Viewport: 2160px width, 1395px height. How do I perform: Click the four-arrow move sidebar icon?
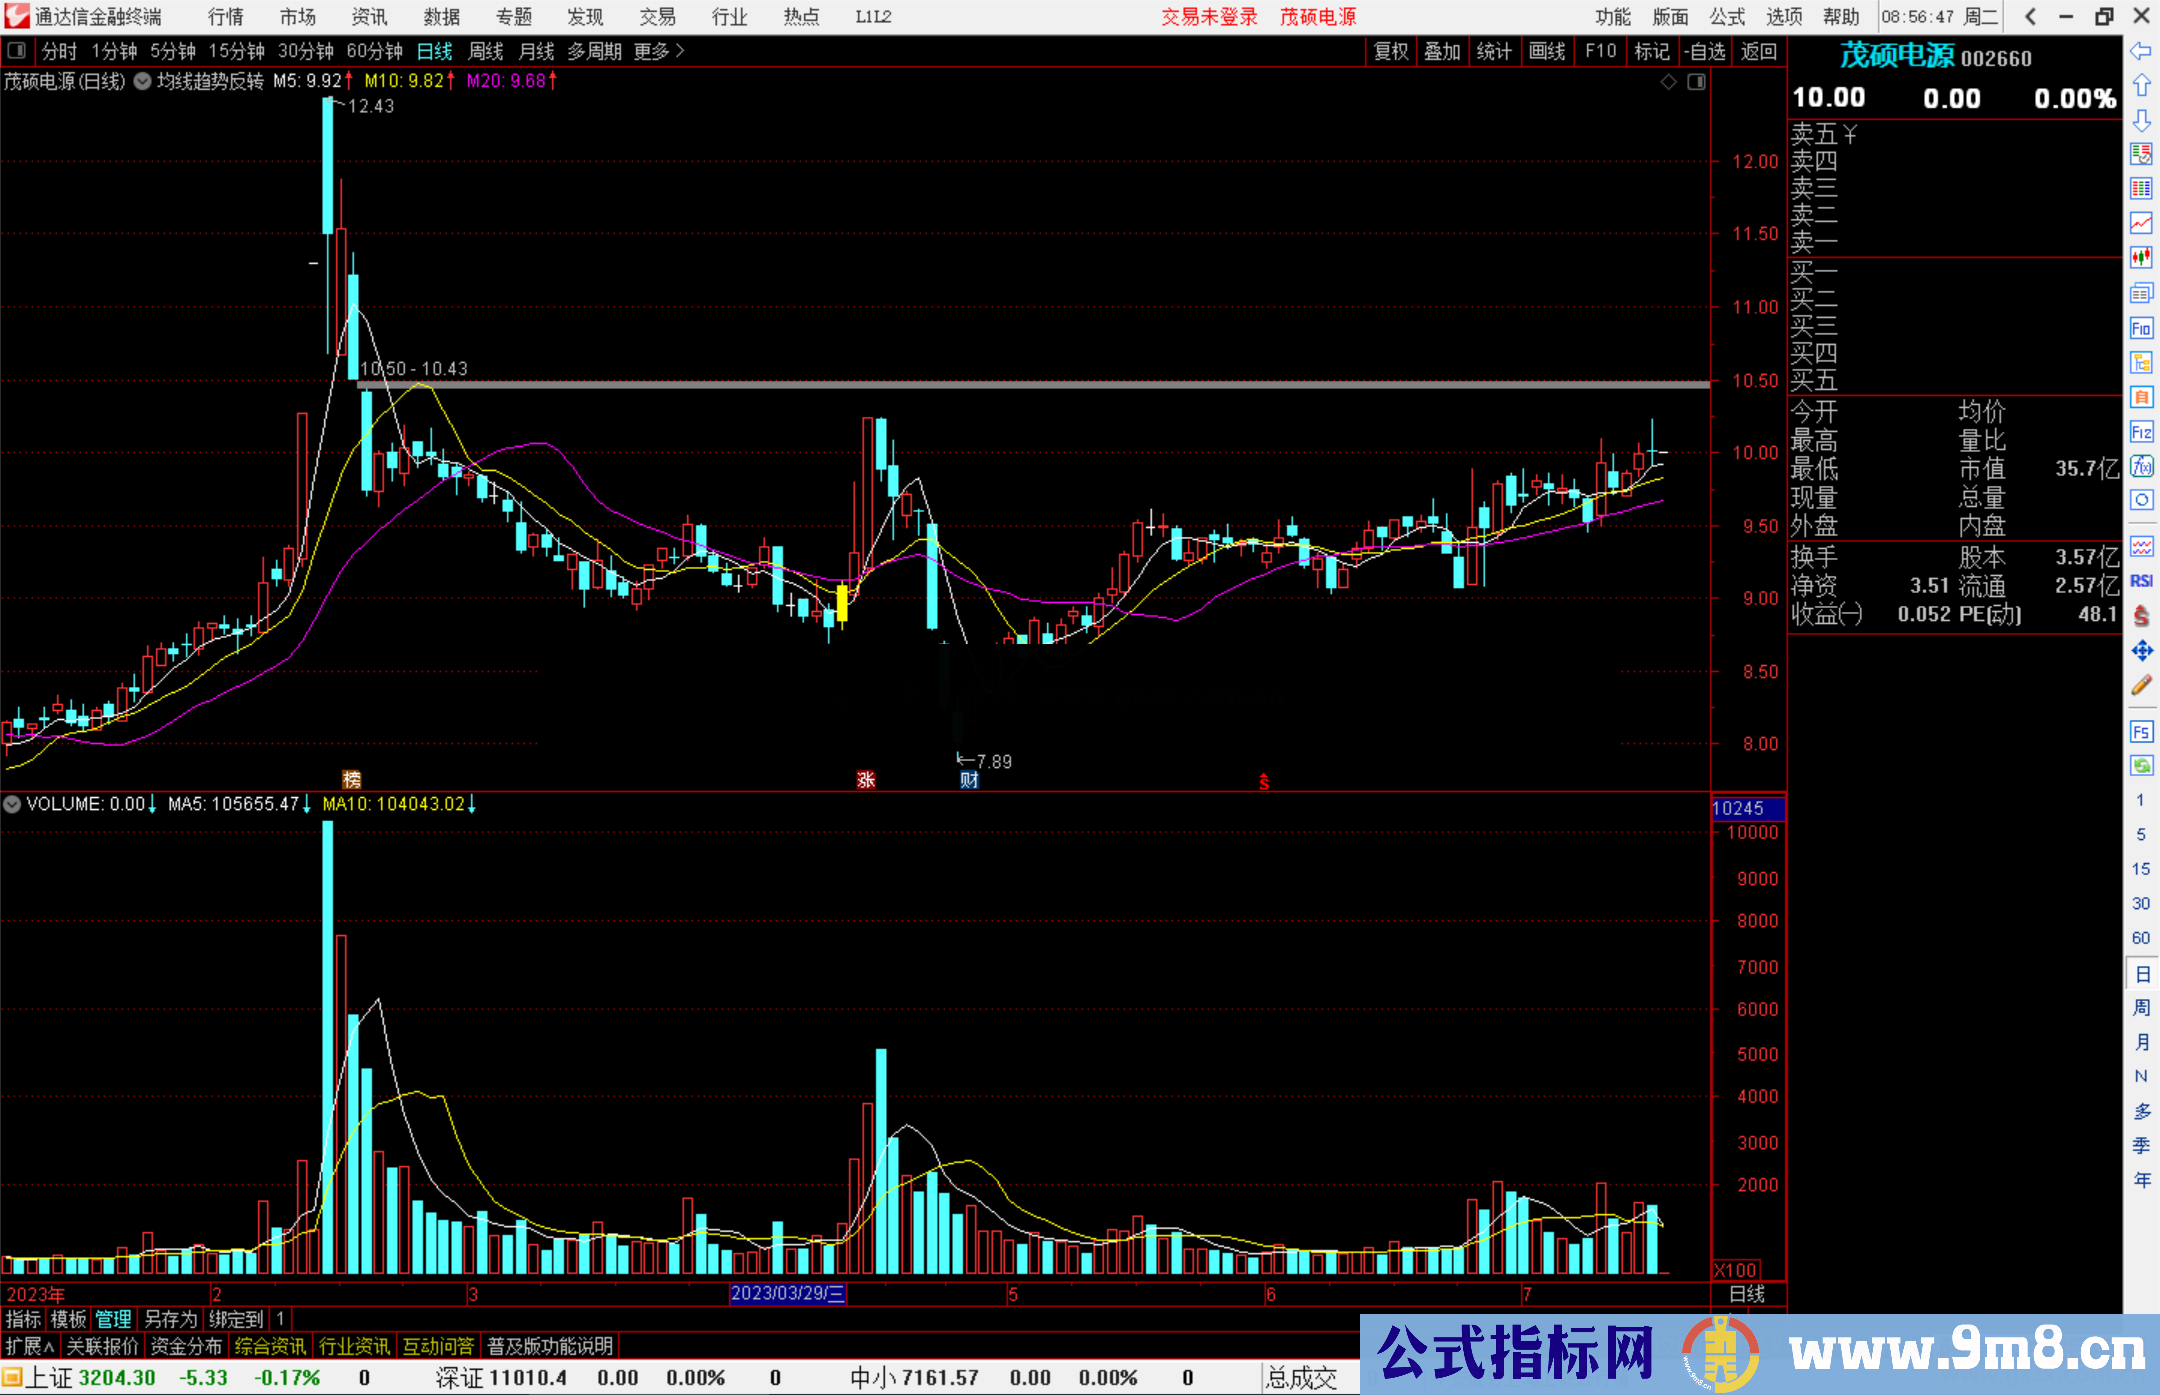tap(2141, 651)
